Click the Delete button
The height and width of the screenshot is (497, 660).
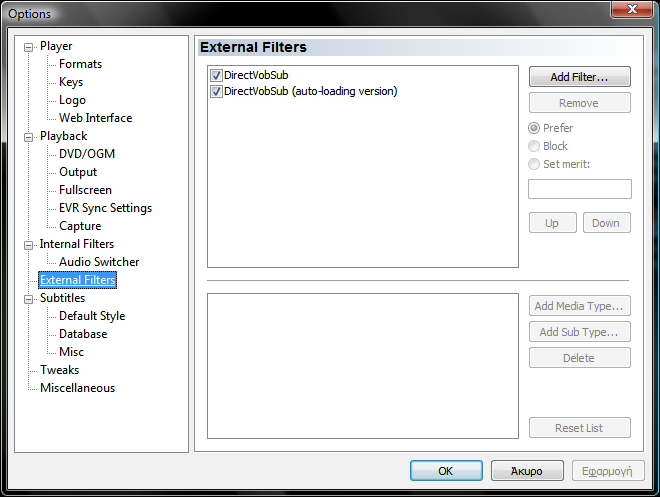(580, 358)
